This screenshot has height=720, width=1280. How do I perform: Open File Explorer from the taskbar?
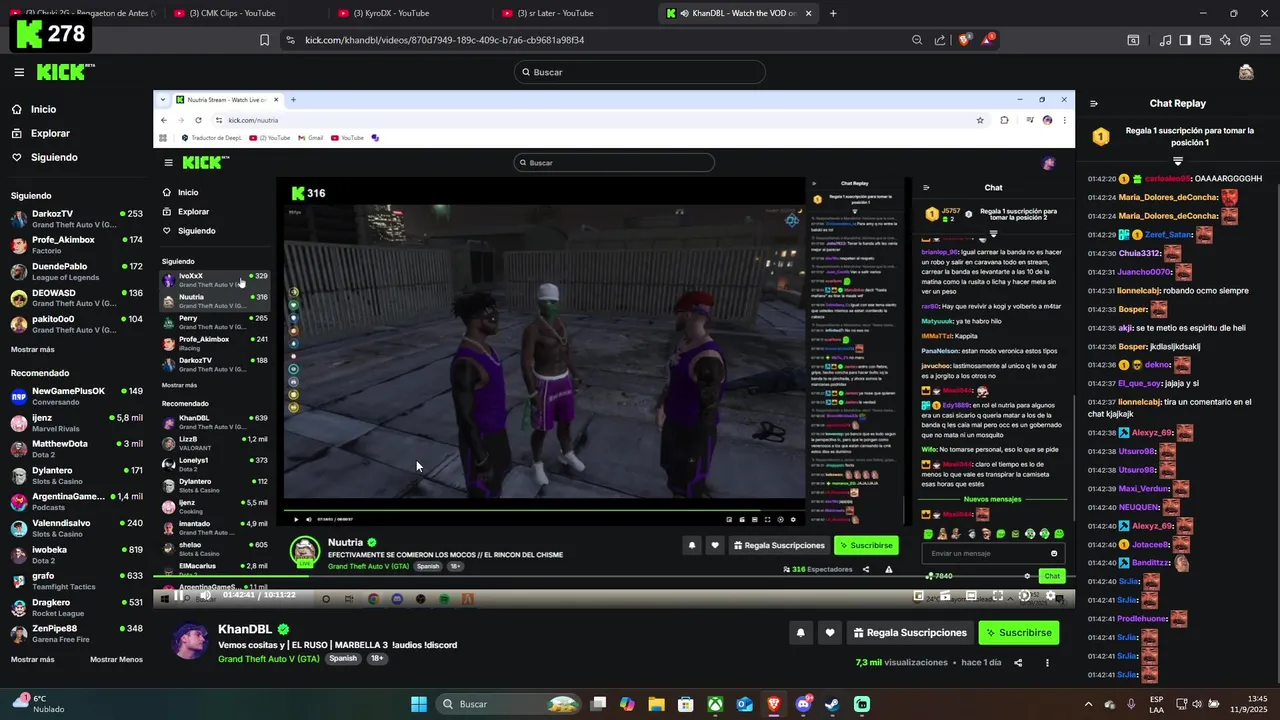[x=656, y=704]
